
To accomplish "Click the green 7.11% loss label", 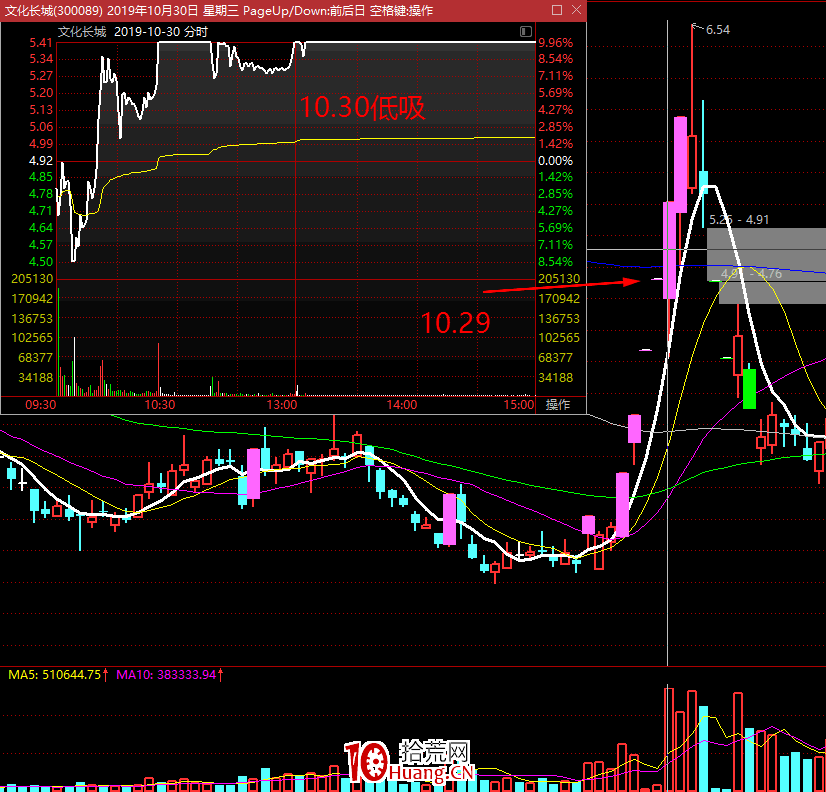I will (x=555, y=245).
